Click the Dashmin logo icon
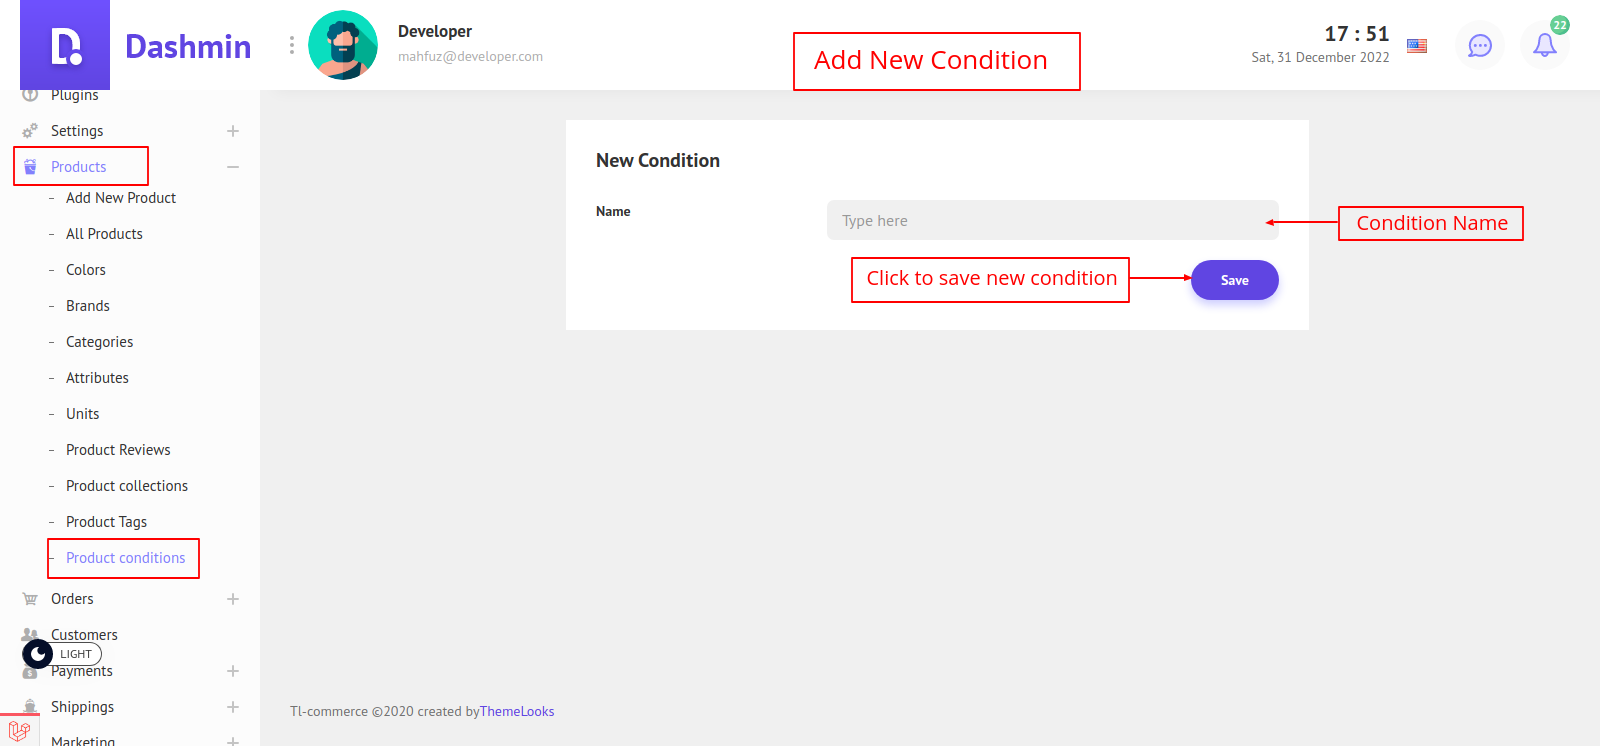Screen dimensions: 1600x746 (x=65, y=46)
